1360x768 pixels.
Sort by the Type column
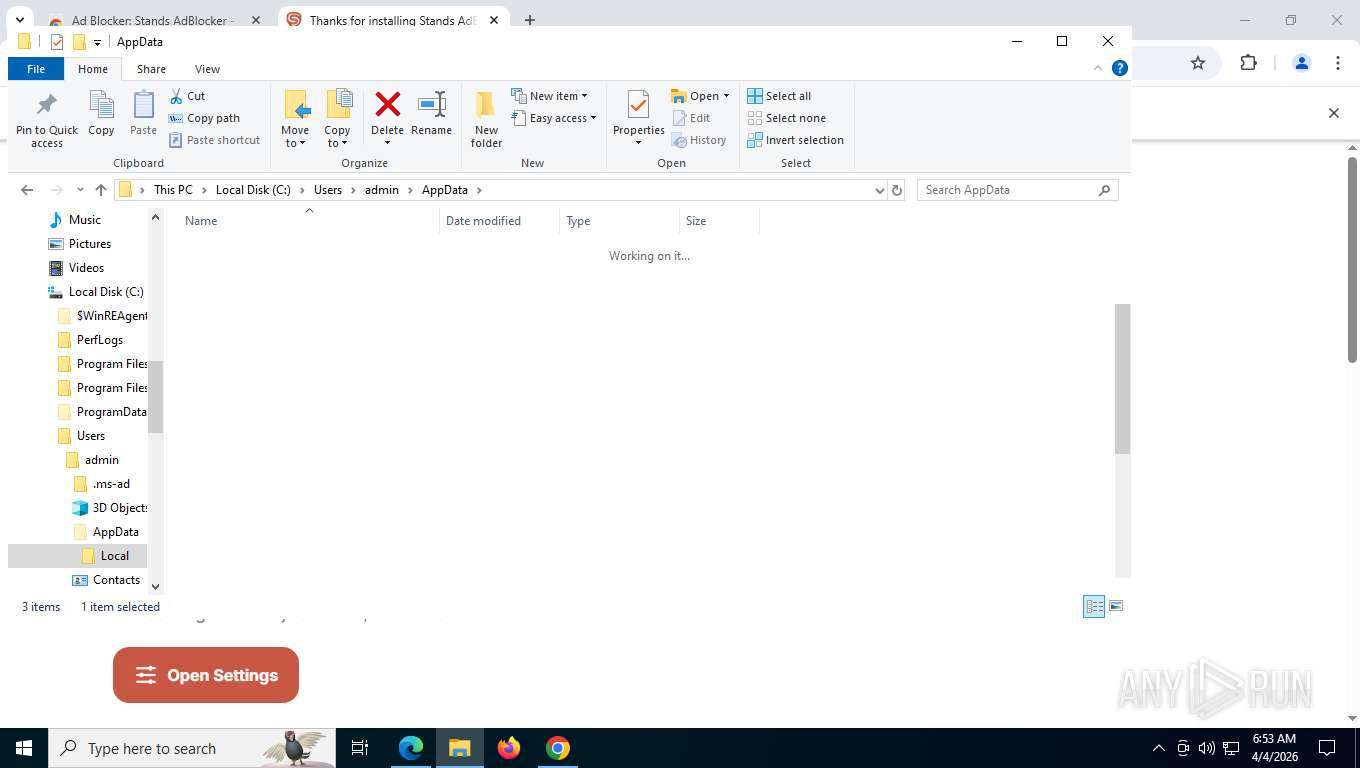coord(619,221)
